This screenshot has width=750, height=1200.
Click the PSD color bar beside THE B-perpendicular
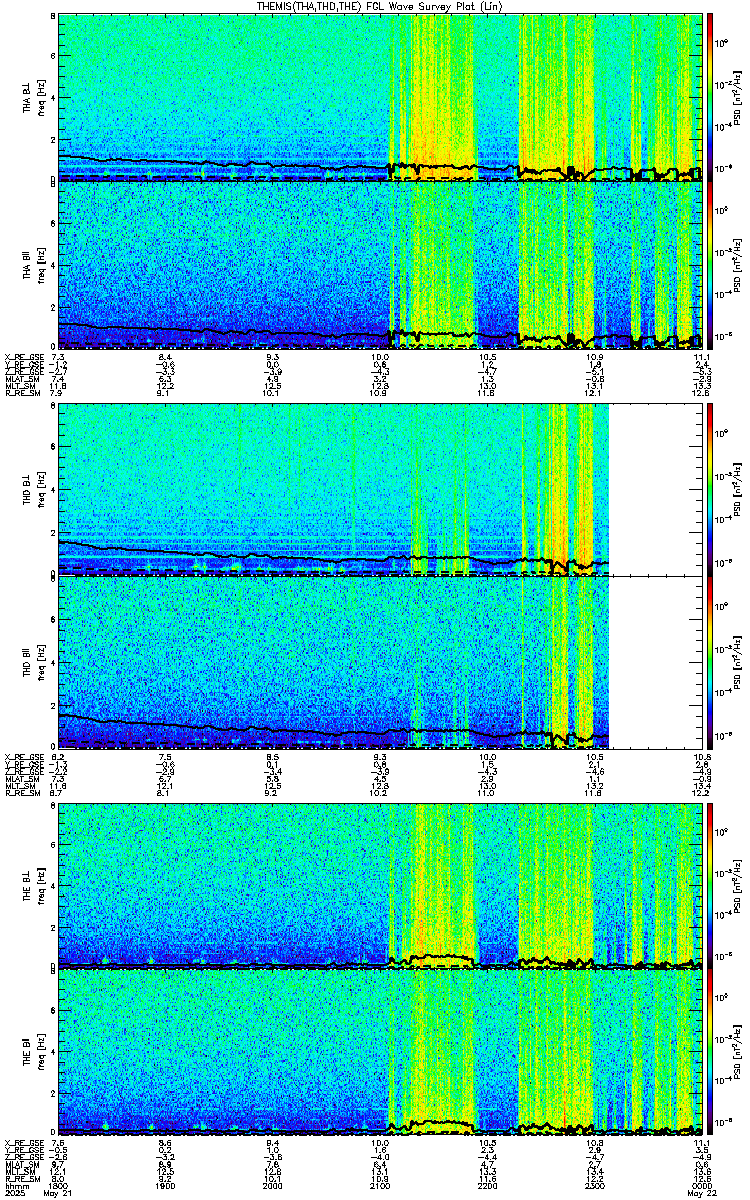pyautogui.click(x=710, y=885)
